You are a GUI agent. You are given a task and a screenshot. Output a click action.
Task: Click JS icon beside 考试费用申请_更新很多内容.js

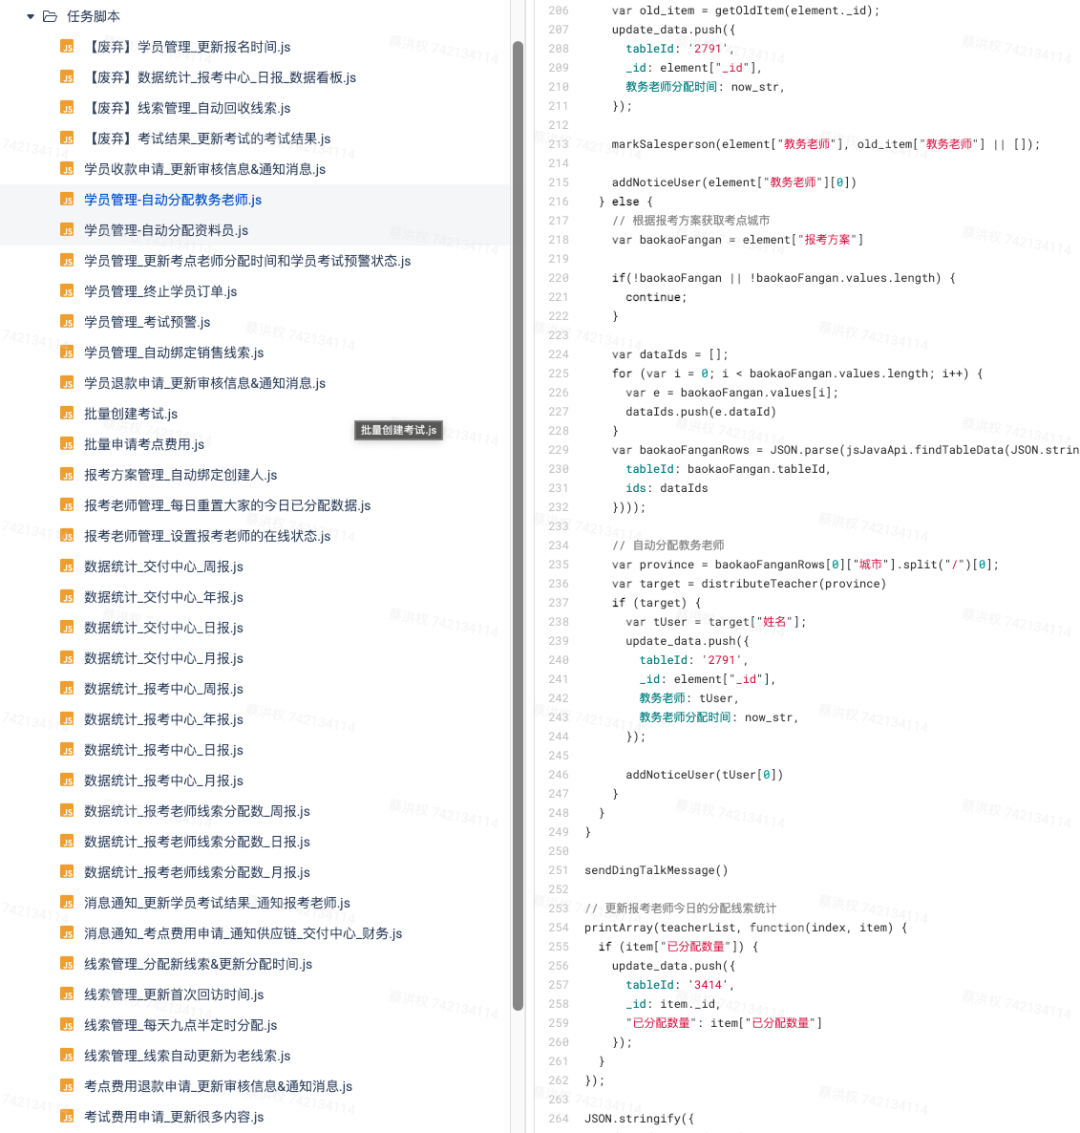(67, 1116)
